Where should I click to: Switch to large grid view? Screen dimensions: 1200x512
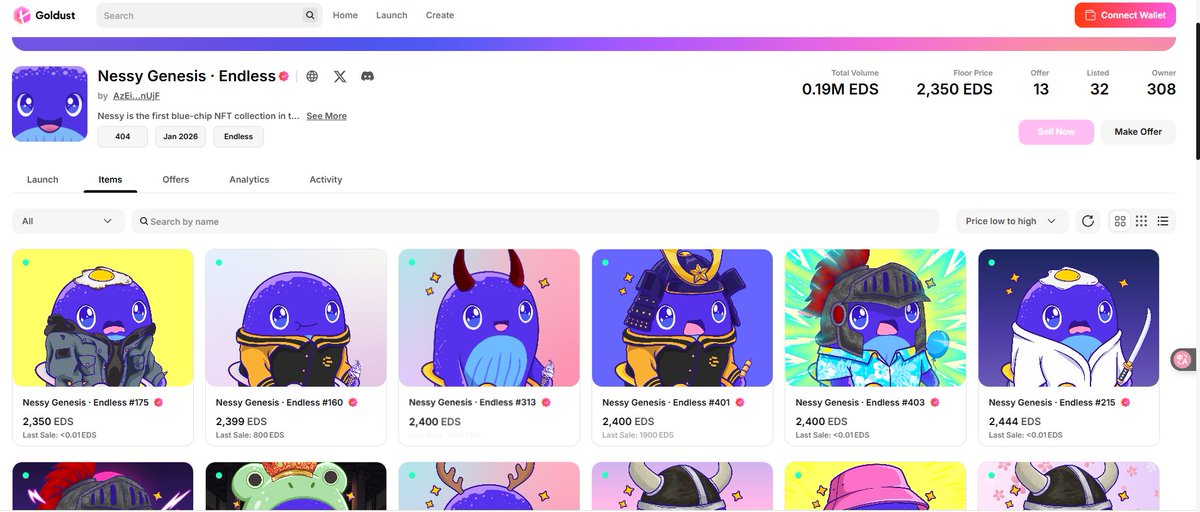click(1120, 221)
